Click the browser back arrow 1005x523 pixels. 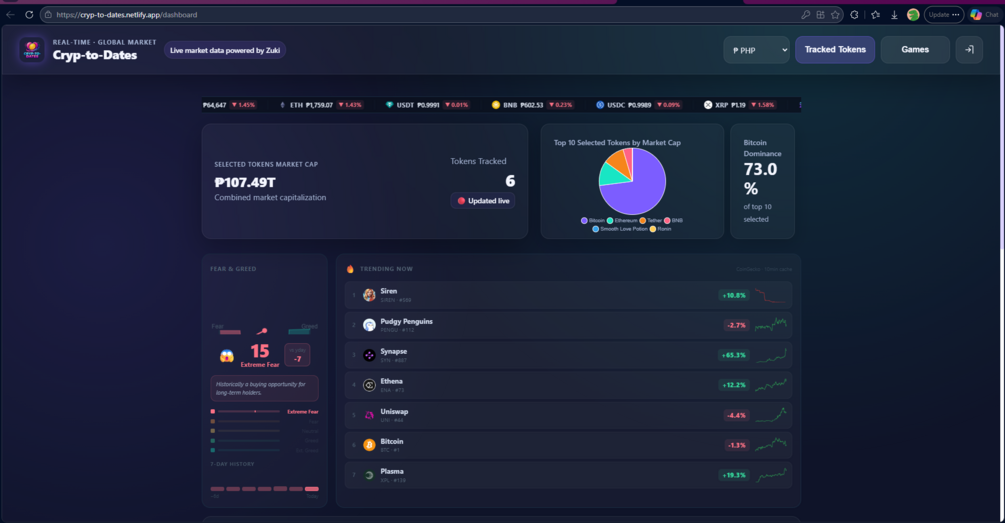pos(10,14)
